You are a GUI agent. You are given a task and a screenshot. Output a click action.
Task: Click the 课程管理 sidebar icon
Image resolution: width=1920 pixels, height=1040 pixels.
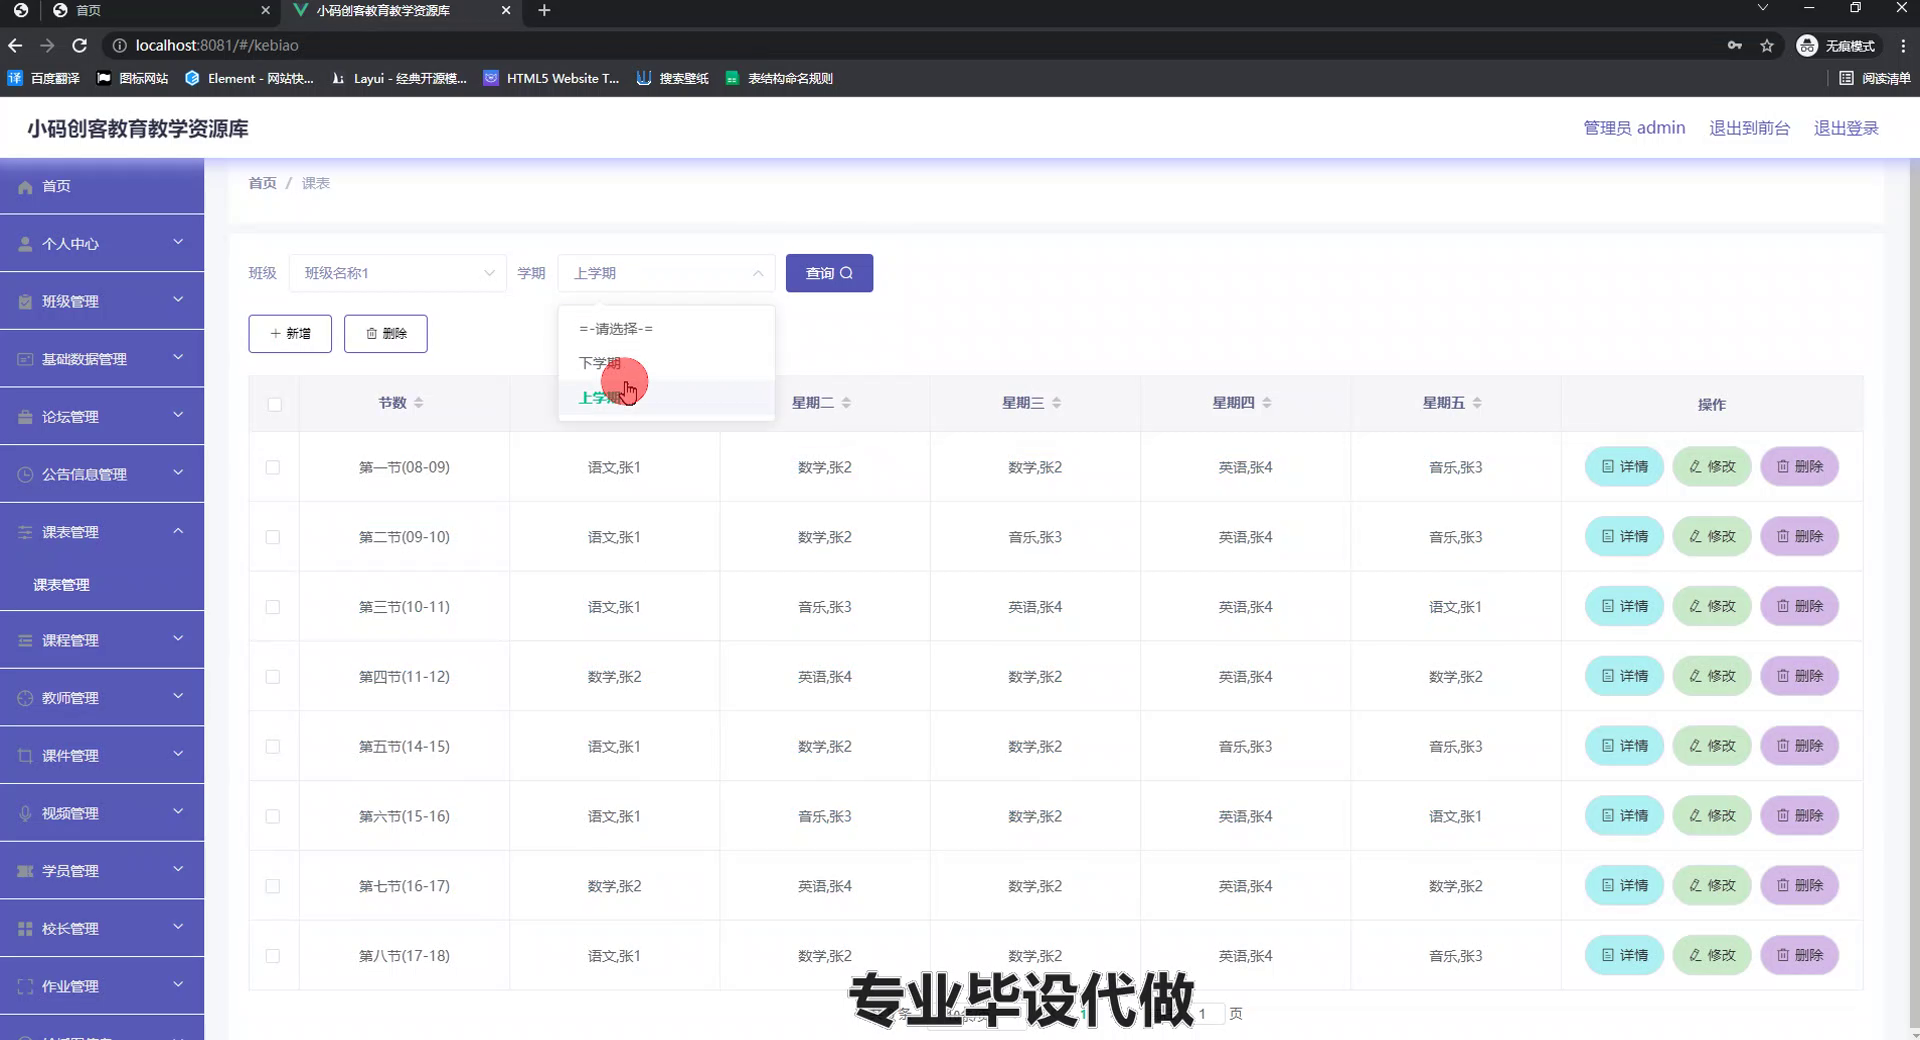click(25, 641)
